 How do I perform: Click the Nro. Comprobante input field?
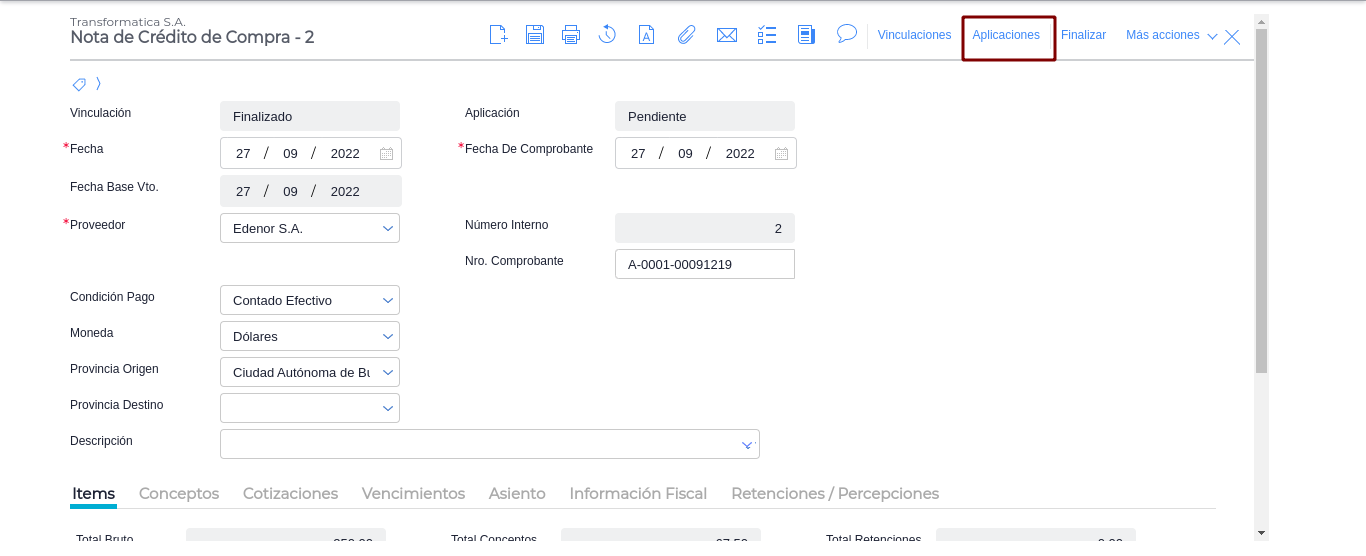(x=705, y=265)
